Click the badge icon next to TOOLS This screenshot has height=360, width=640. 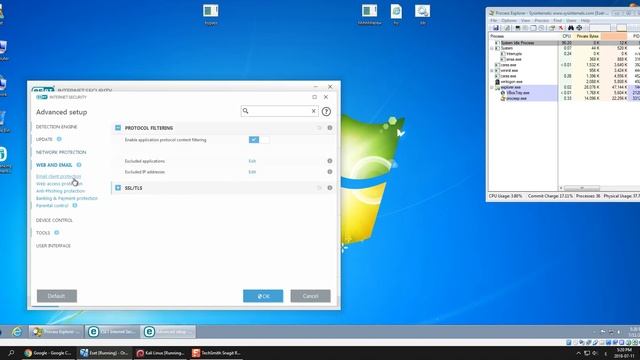56,233
